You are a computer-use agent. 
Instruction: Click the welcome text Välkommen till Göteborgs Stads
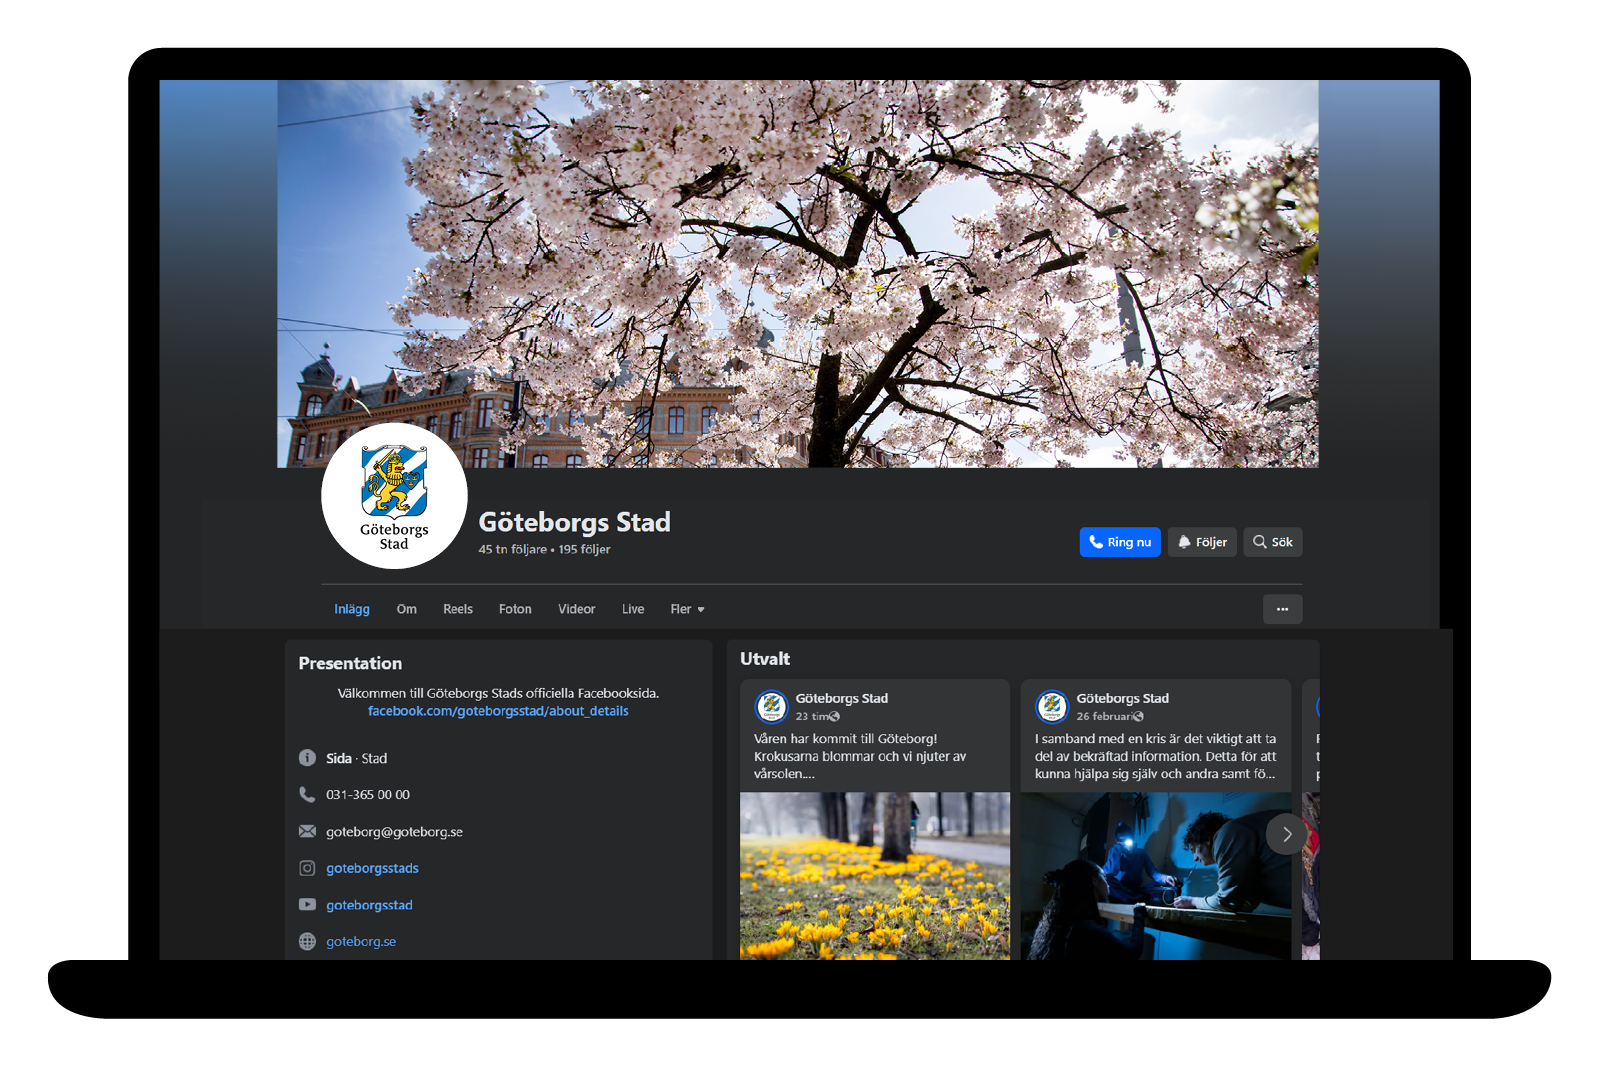[x=498, y=693]
